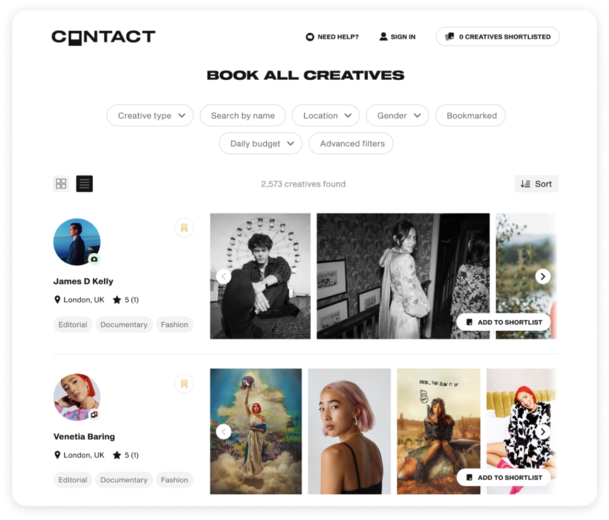The width and height of the screenshot is (609, 520).
Task: Bookmark James D Kelly's profile
Action: coord(184,228)
